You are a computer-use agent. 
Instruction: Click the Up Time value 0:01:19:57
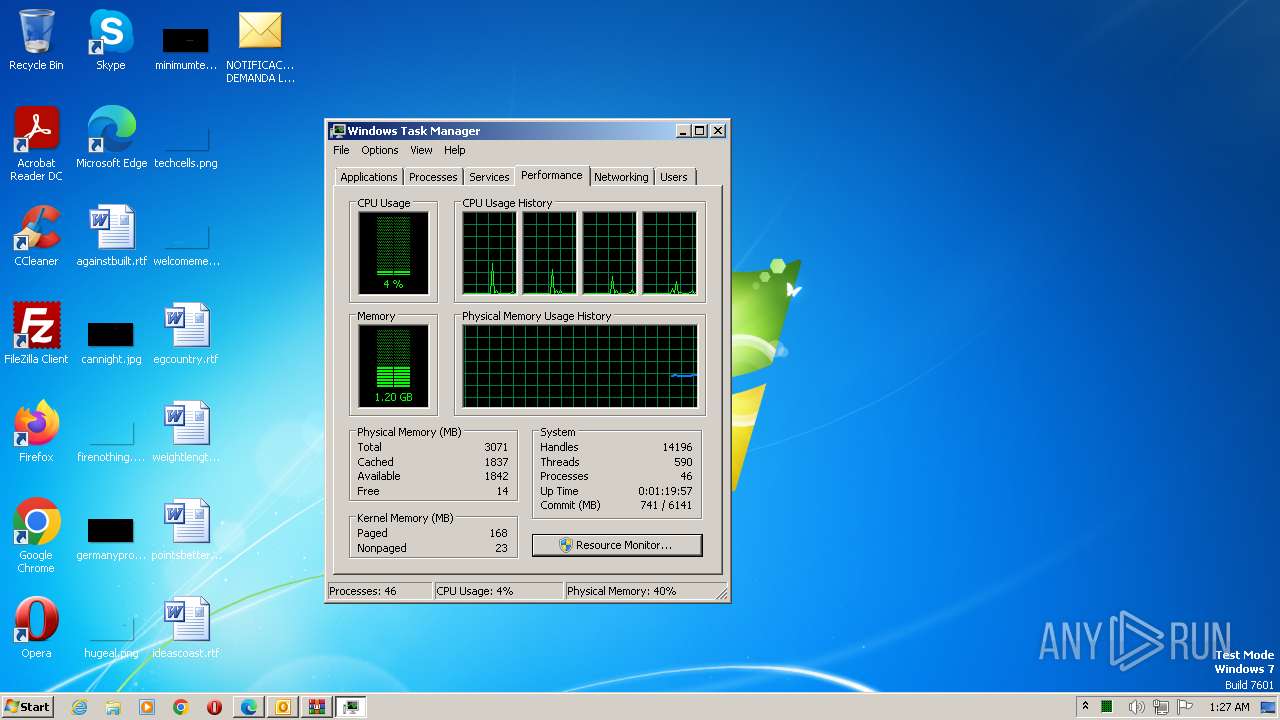(665, 491)
